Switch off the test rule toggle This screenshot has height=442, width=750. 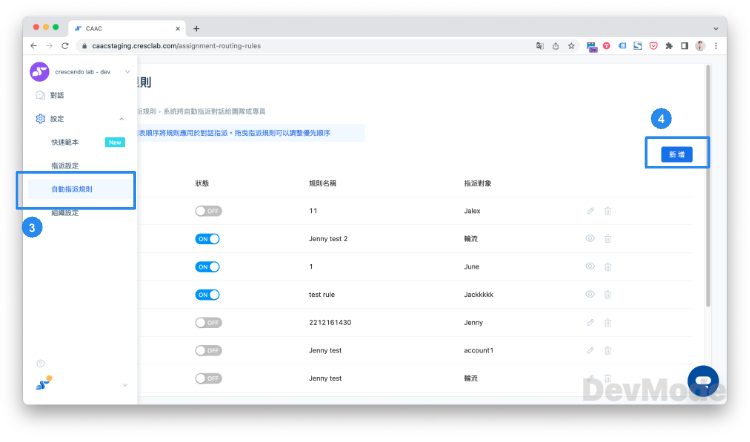208,295
